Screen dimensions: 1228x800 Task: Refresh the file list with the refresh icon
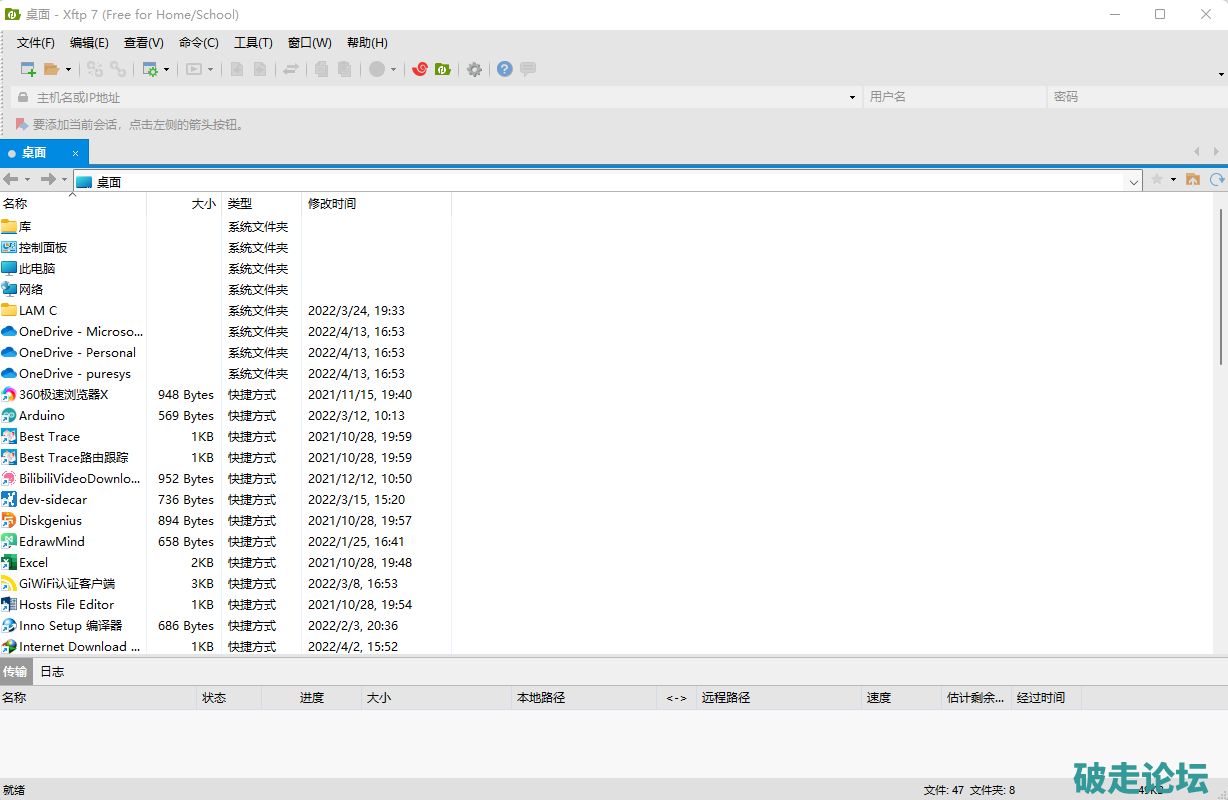[x=1216, y=180]
